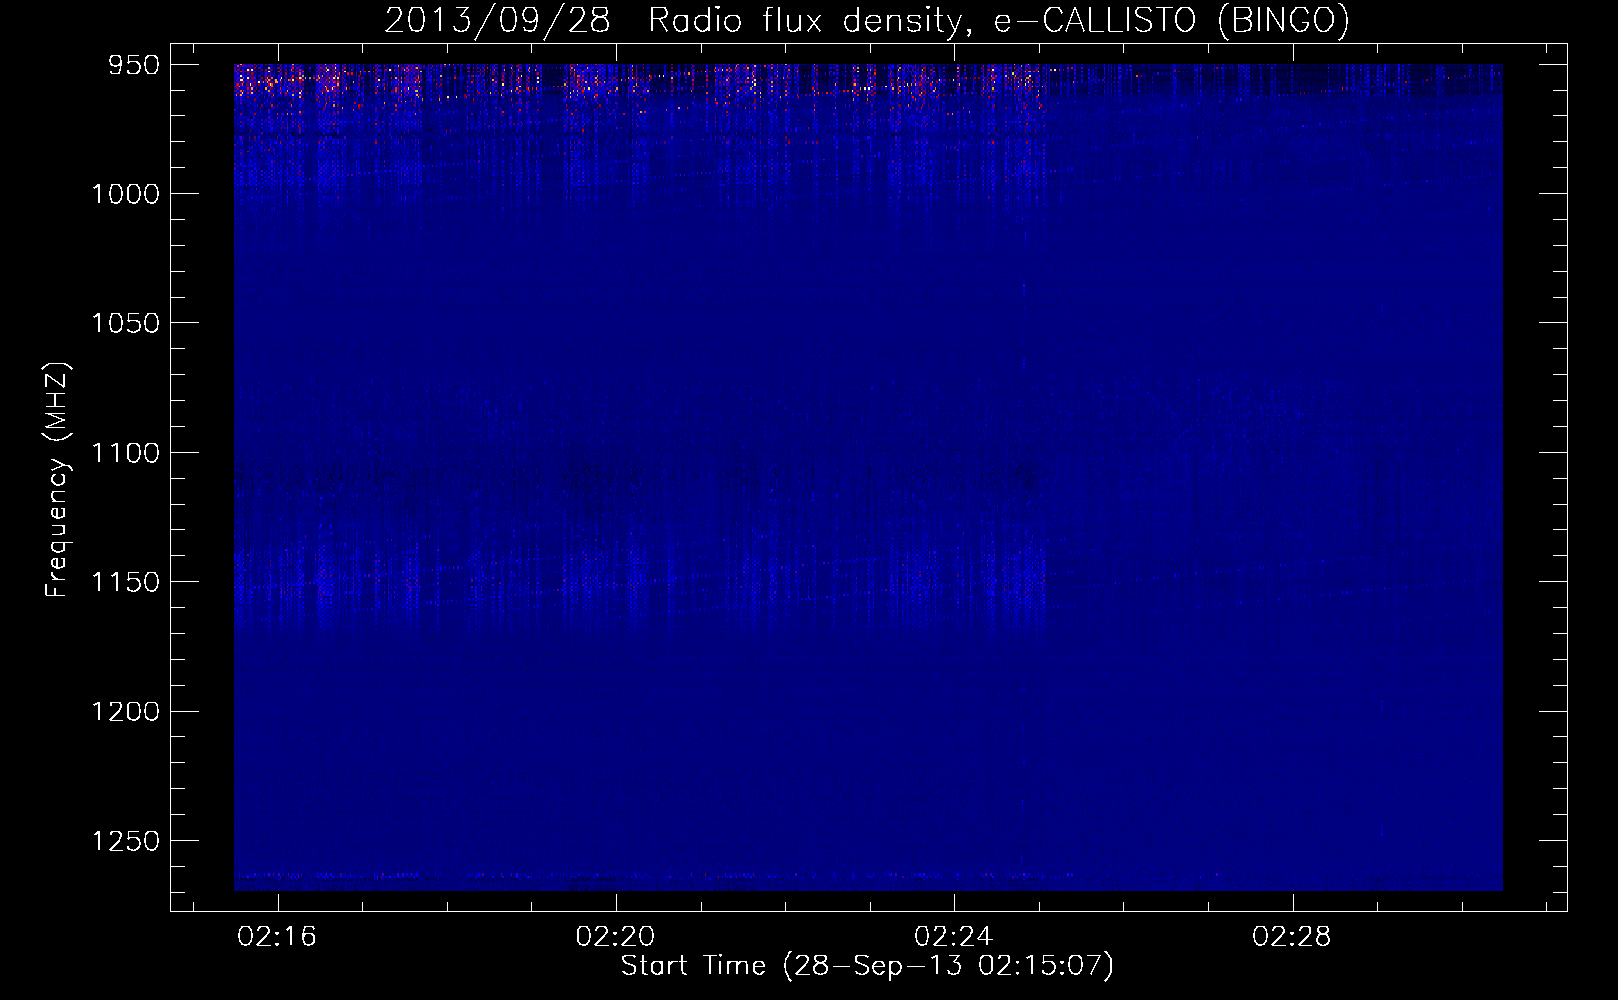Click the 'Start Time (28-Sep-13 02:15:07)' label

(x=867, y=966)
